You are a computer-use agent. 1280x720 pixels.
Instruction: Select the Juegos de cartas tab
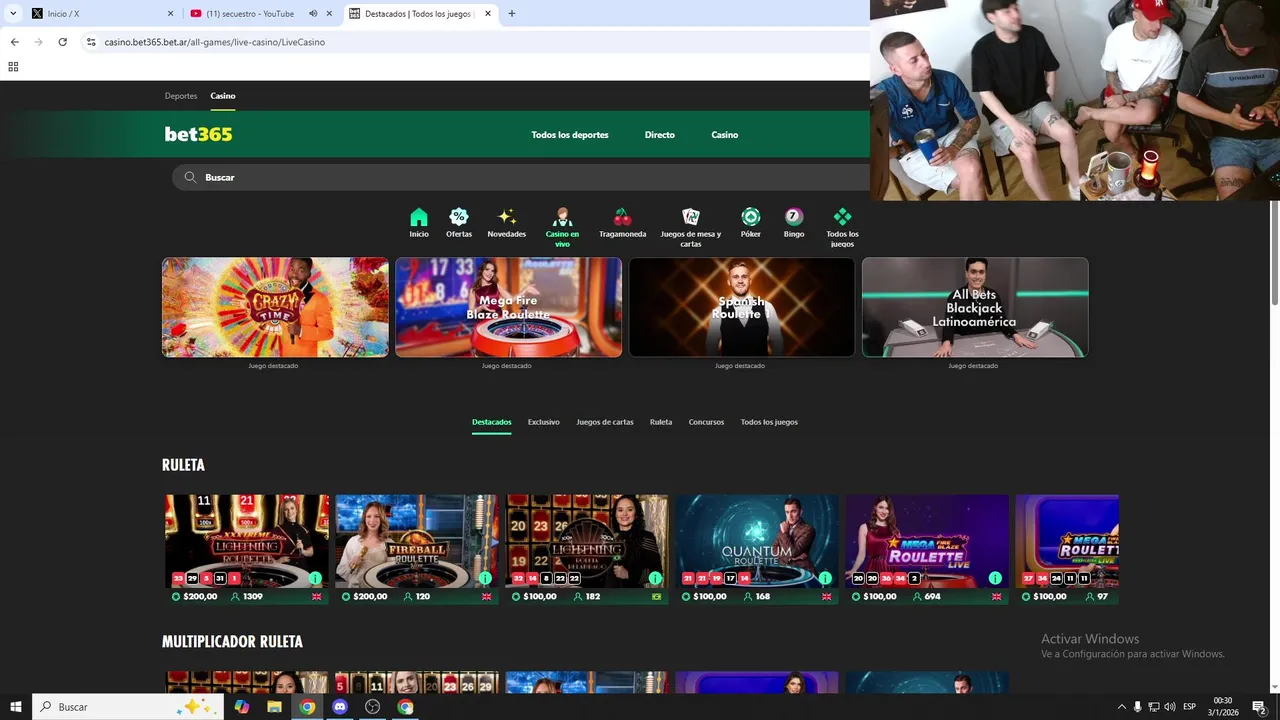click(605, 422)
